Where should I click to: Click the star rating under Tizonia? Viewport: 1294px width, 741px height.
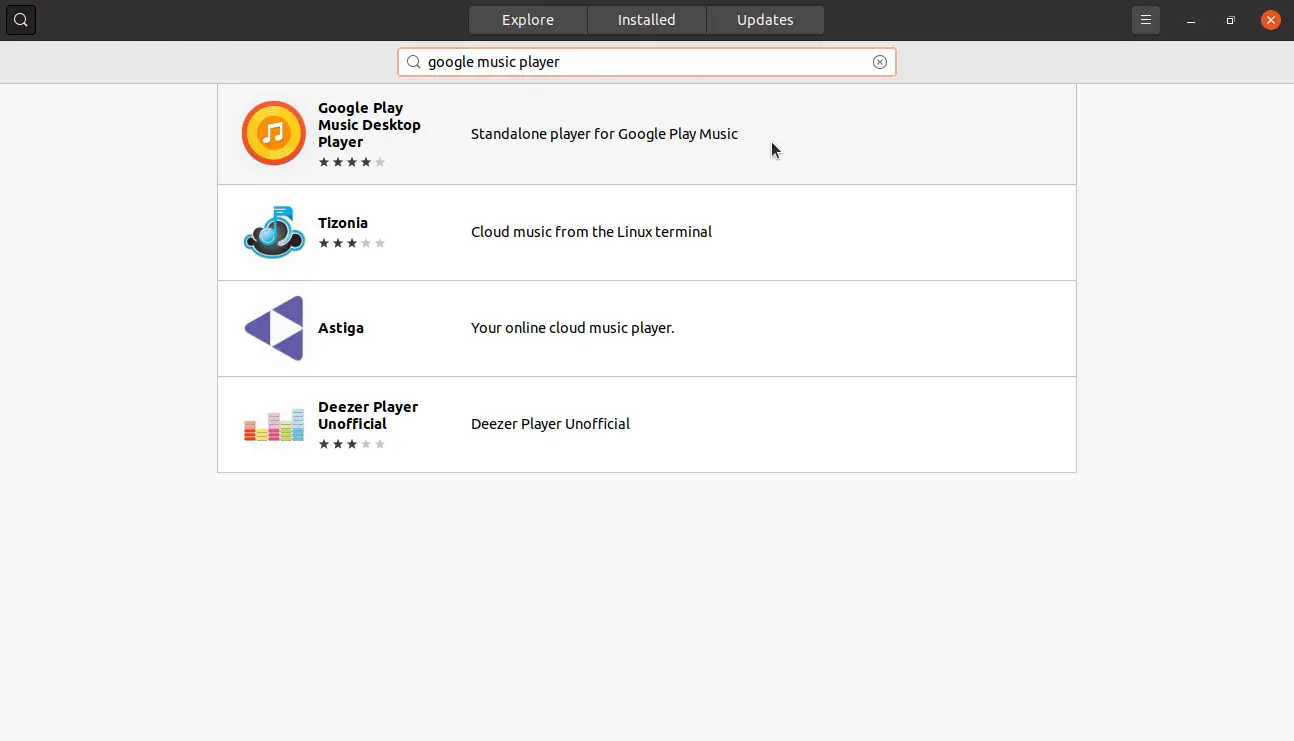click(x=351, y=243)
